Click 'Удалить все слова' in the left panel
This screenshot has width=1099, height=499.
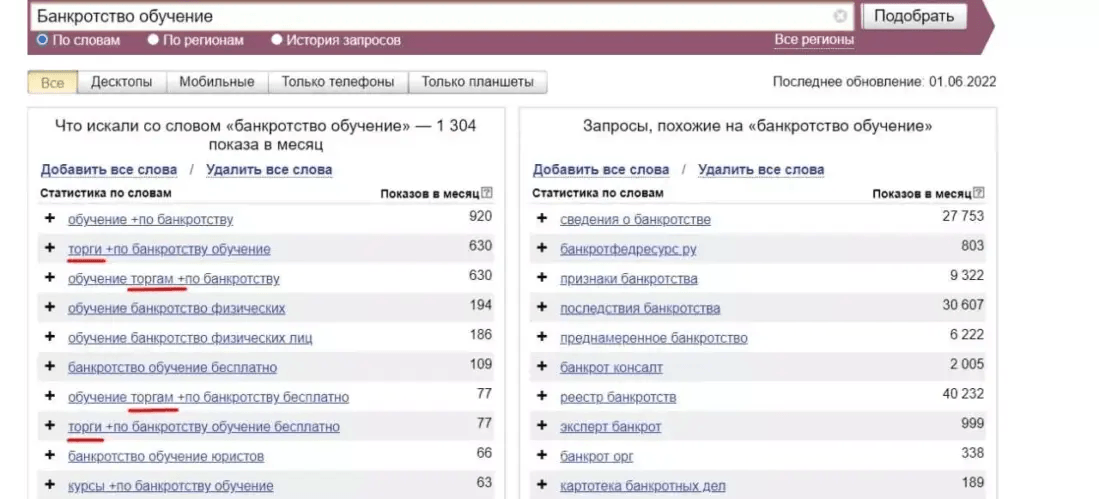point(269,170)
